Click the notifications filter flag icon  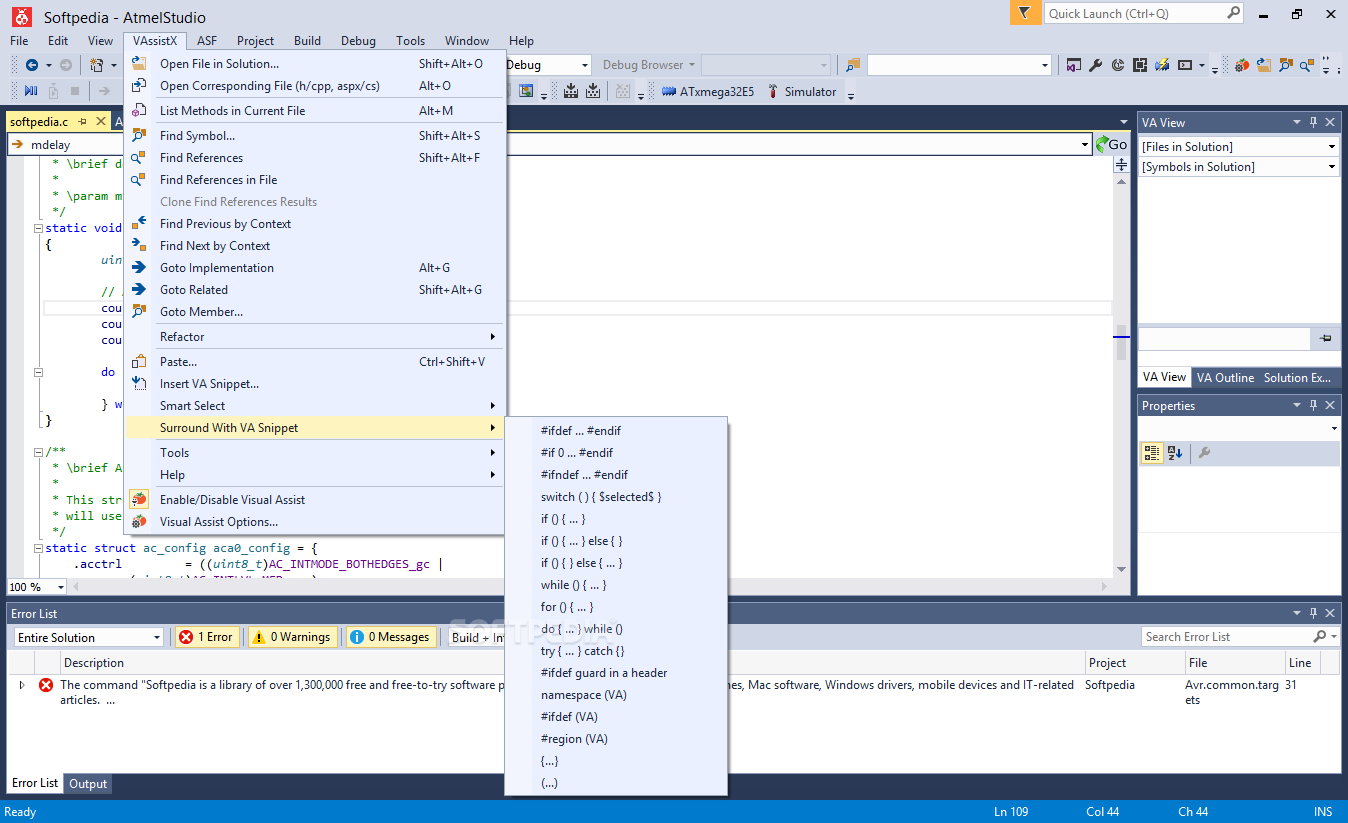1024,13
